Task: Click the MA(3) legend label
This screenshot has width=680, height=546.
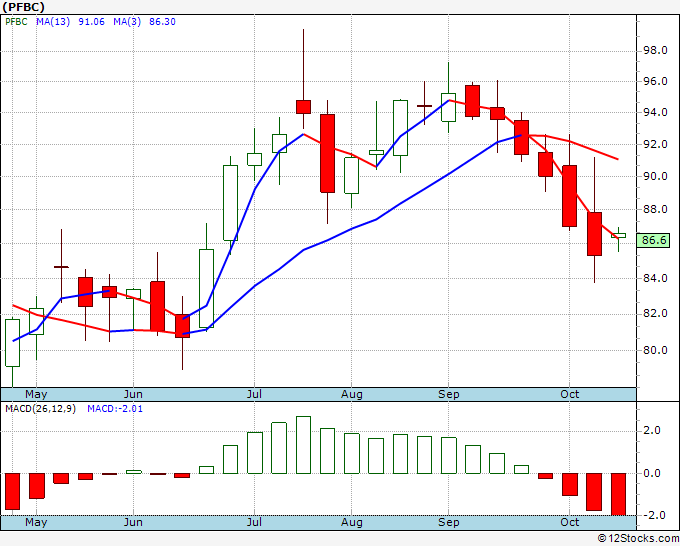Action: pyautogui.click(x=127, y=22)
